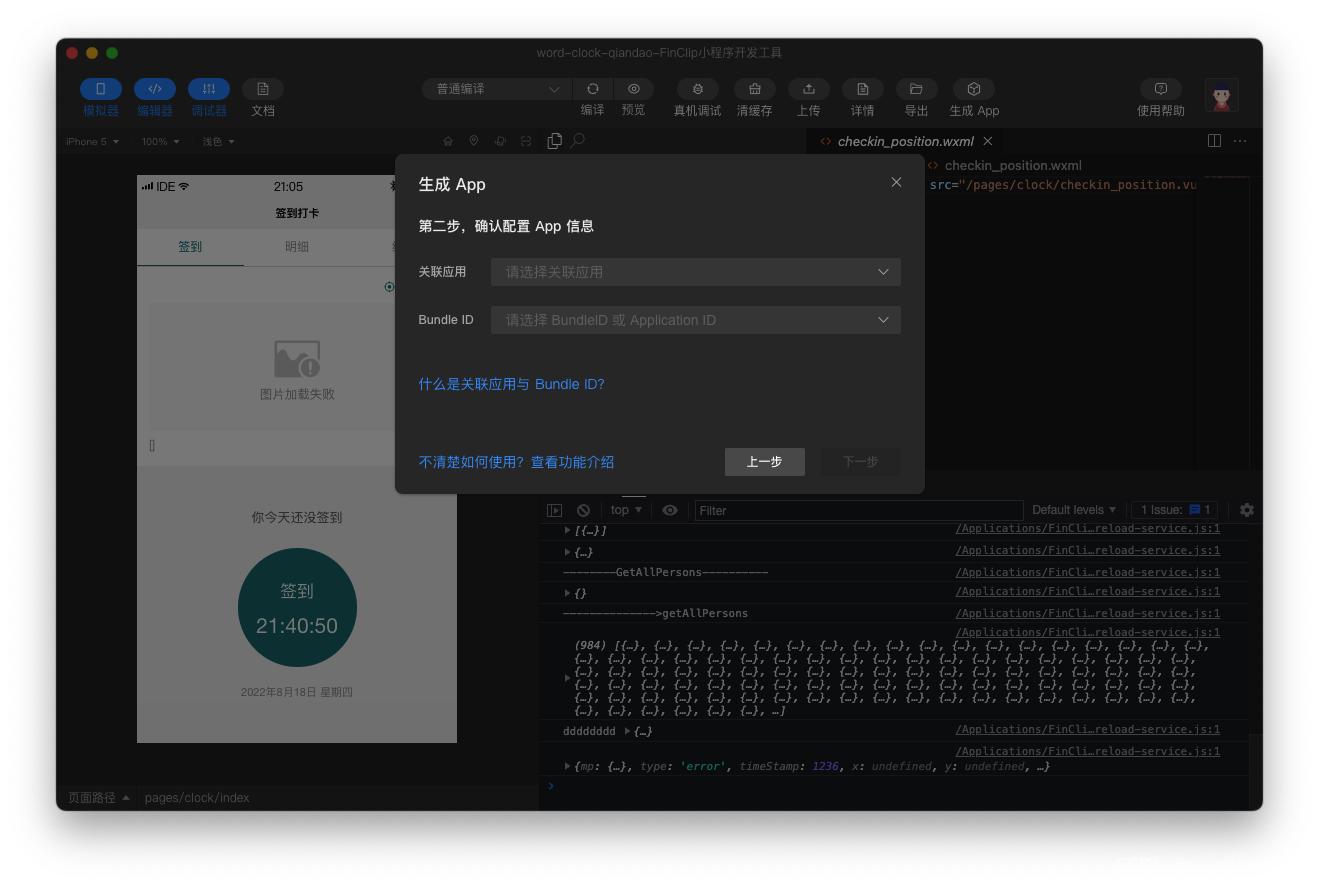The height and width of the screenshot is (885, 1319).
Task: Click the 上传 upload icon
Action: (808, 89)
